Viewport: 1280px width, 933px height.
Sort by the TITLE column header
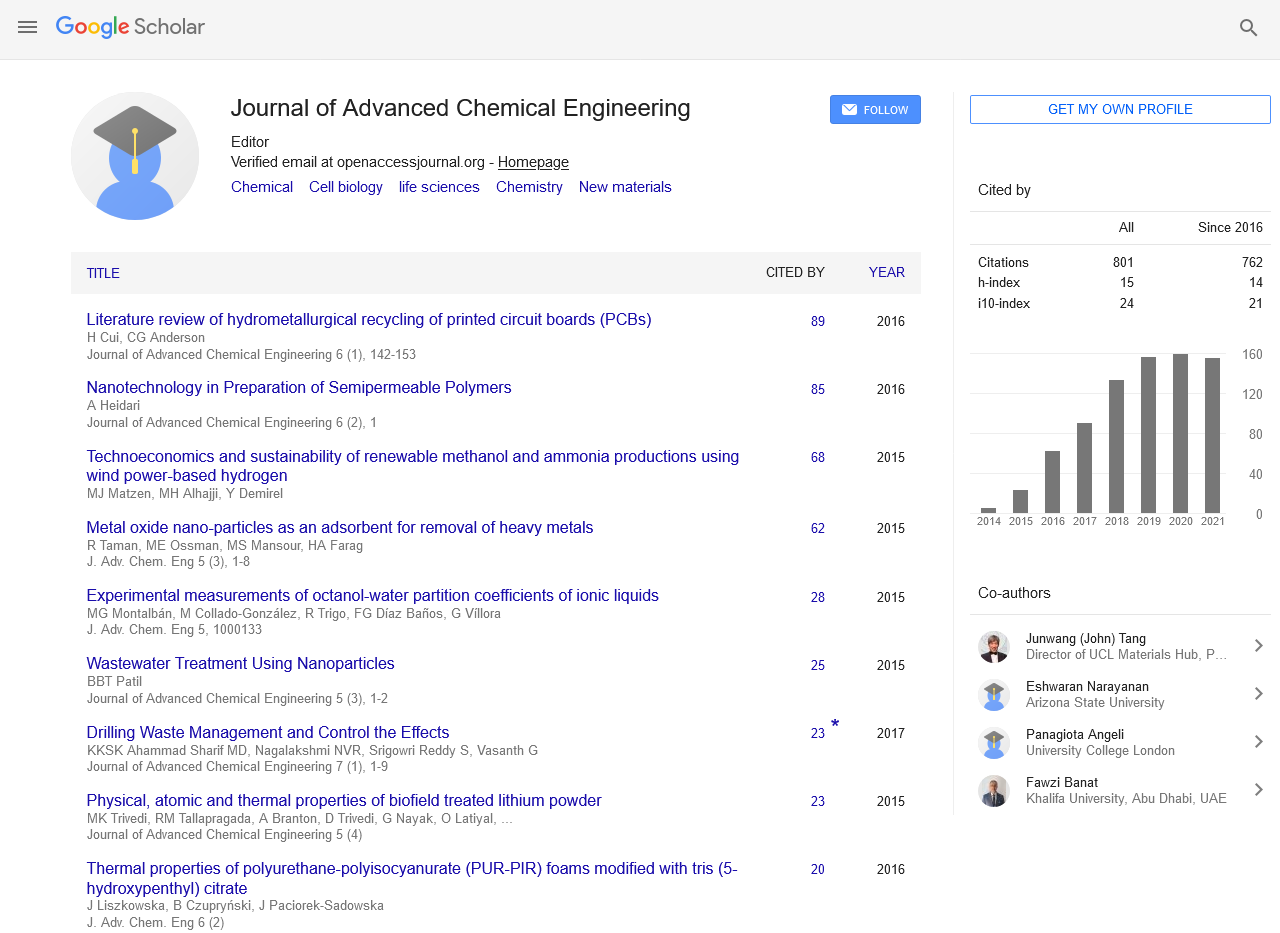[x=103, y=273]
